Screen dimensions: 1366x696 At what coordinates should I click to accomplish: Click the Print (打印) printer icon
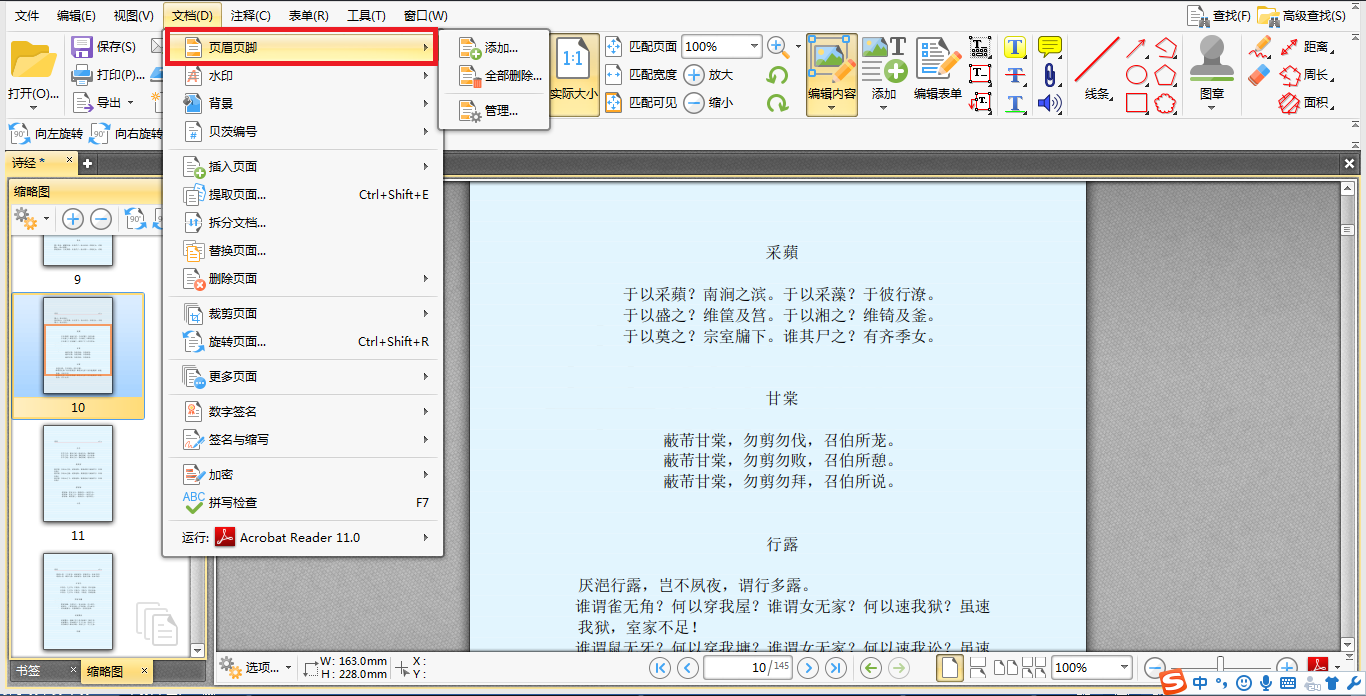(81, 74)
